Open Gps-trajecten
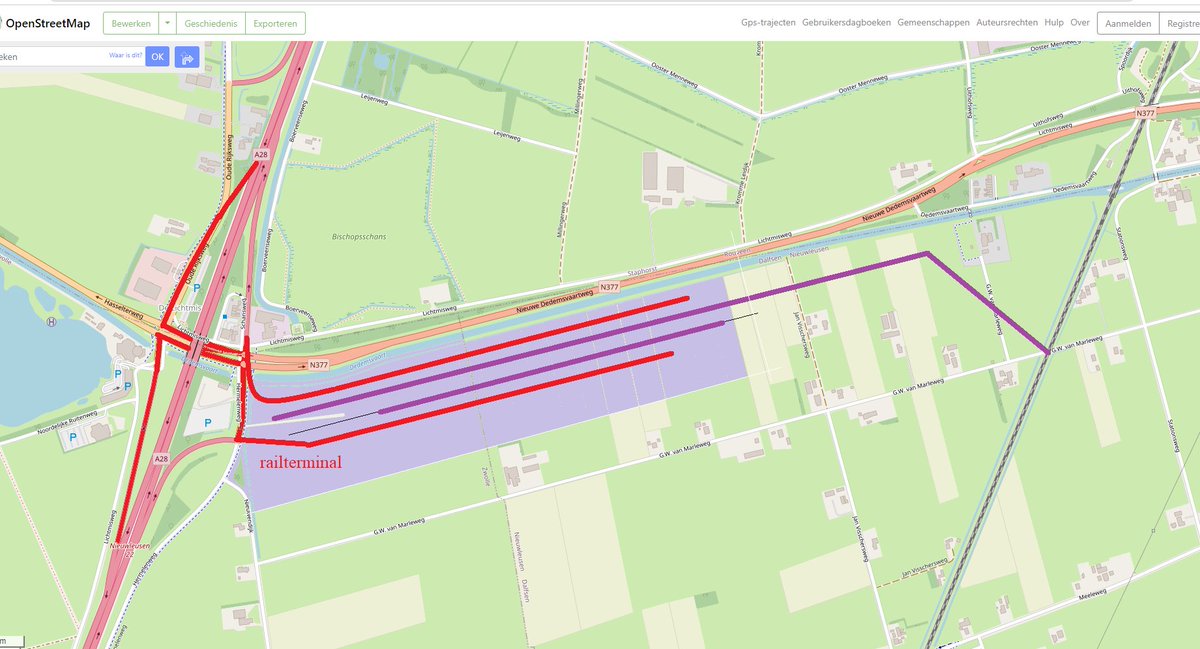The height and width of the screenshot is (649, 1200). coord(767,21)
